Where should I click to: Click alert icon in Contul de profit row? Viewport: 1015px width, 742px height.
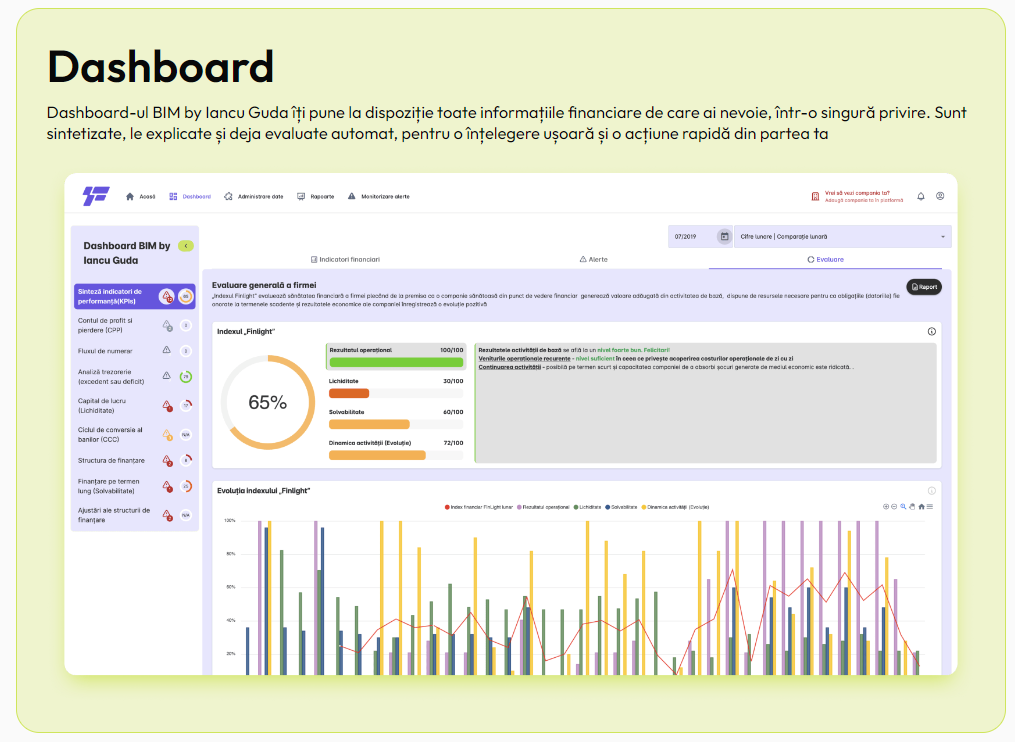pyautogui.click(x=167, y=325)
